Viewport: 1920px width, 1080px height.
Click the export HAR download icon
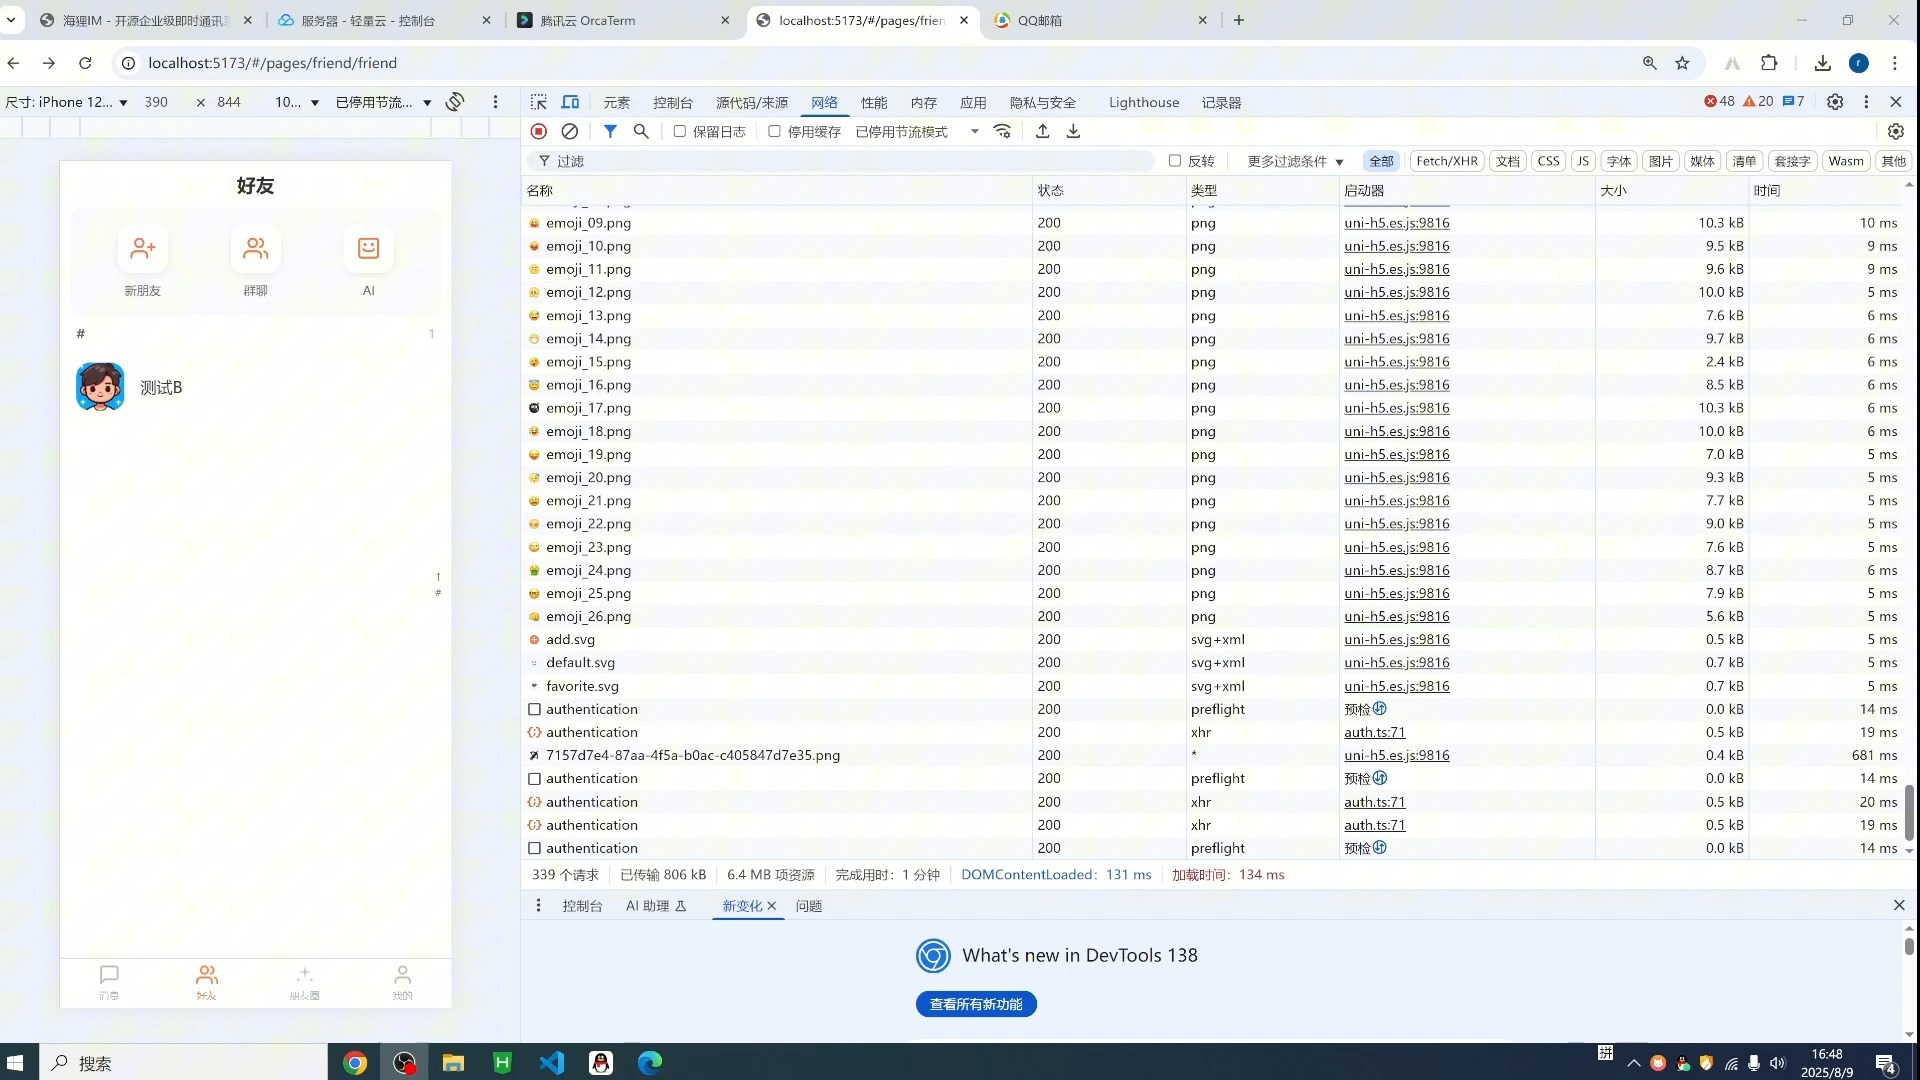[x=1073, y=131]
